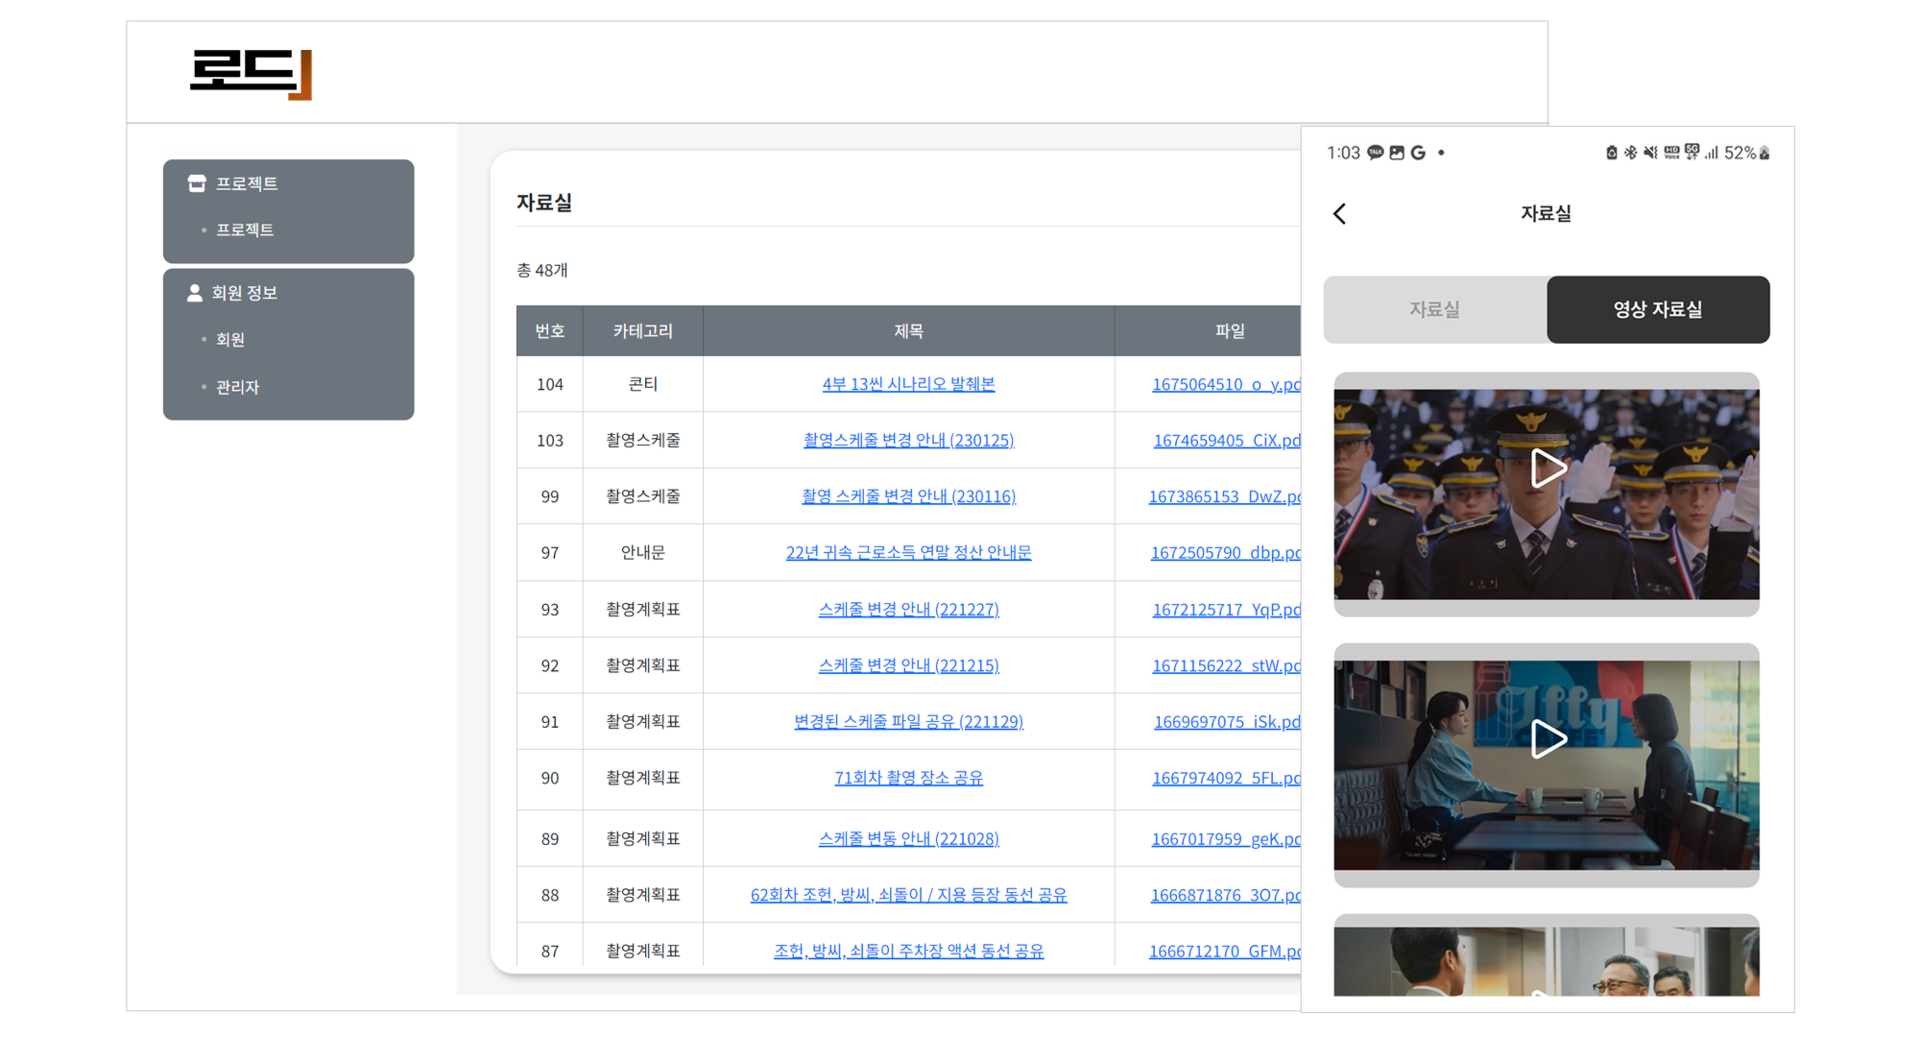Viewport: 1920px width, 1037px height.
Task: Open the 관리자 submenu item in sidebar
Action: tap(238, 387)
